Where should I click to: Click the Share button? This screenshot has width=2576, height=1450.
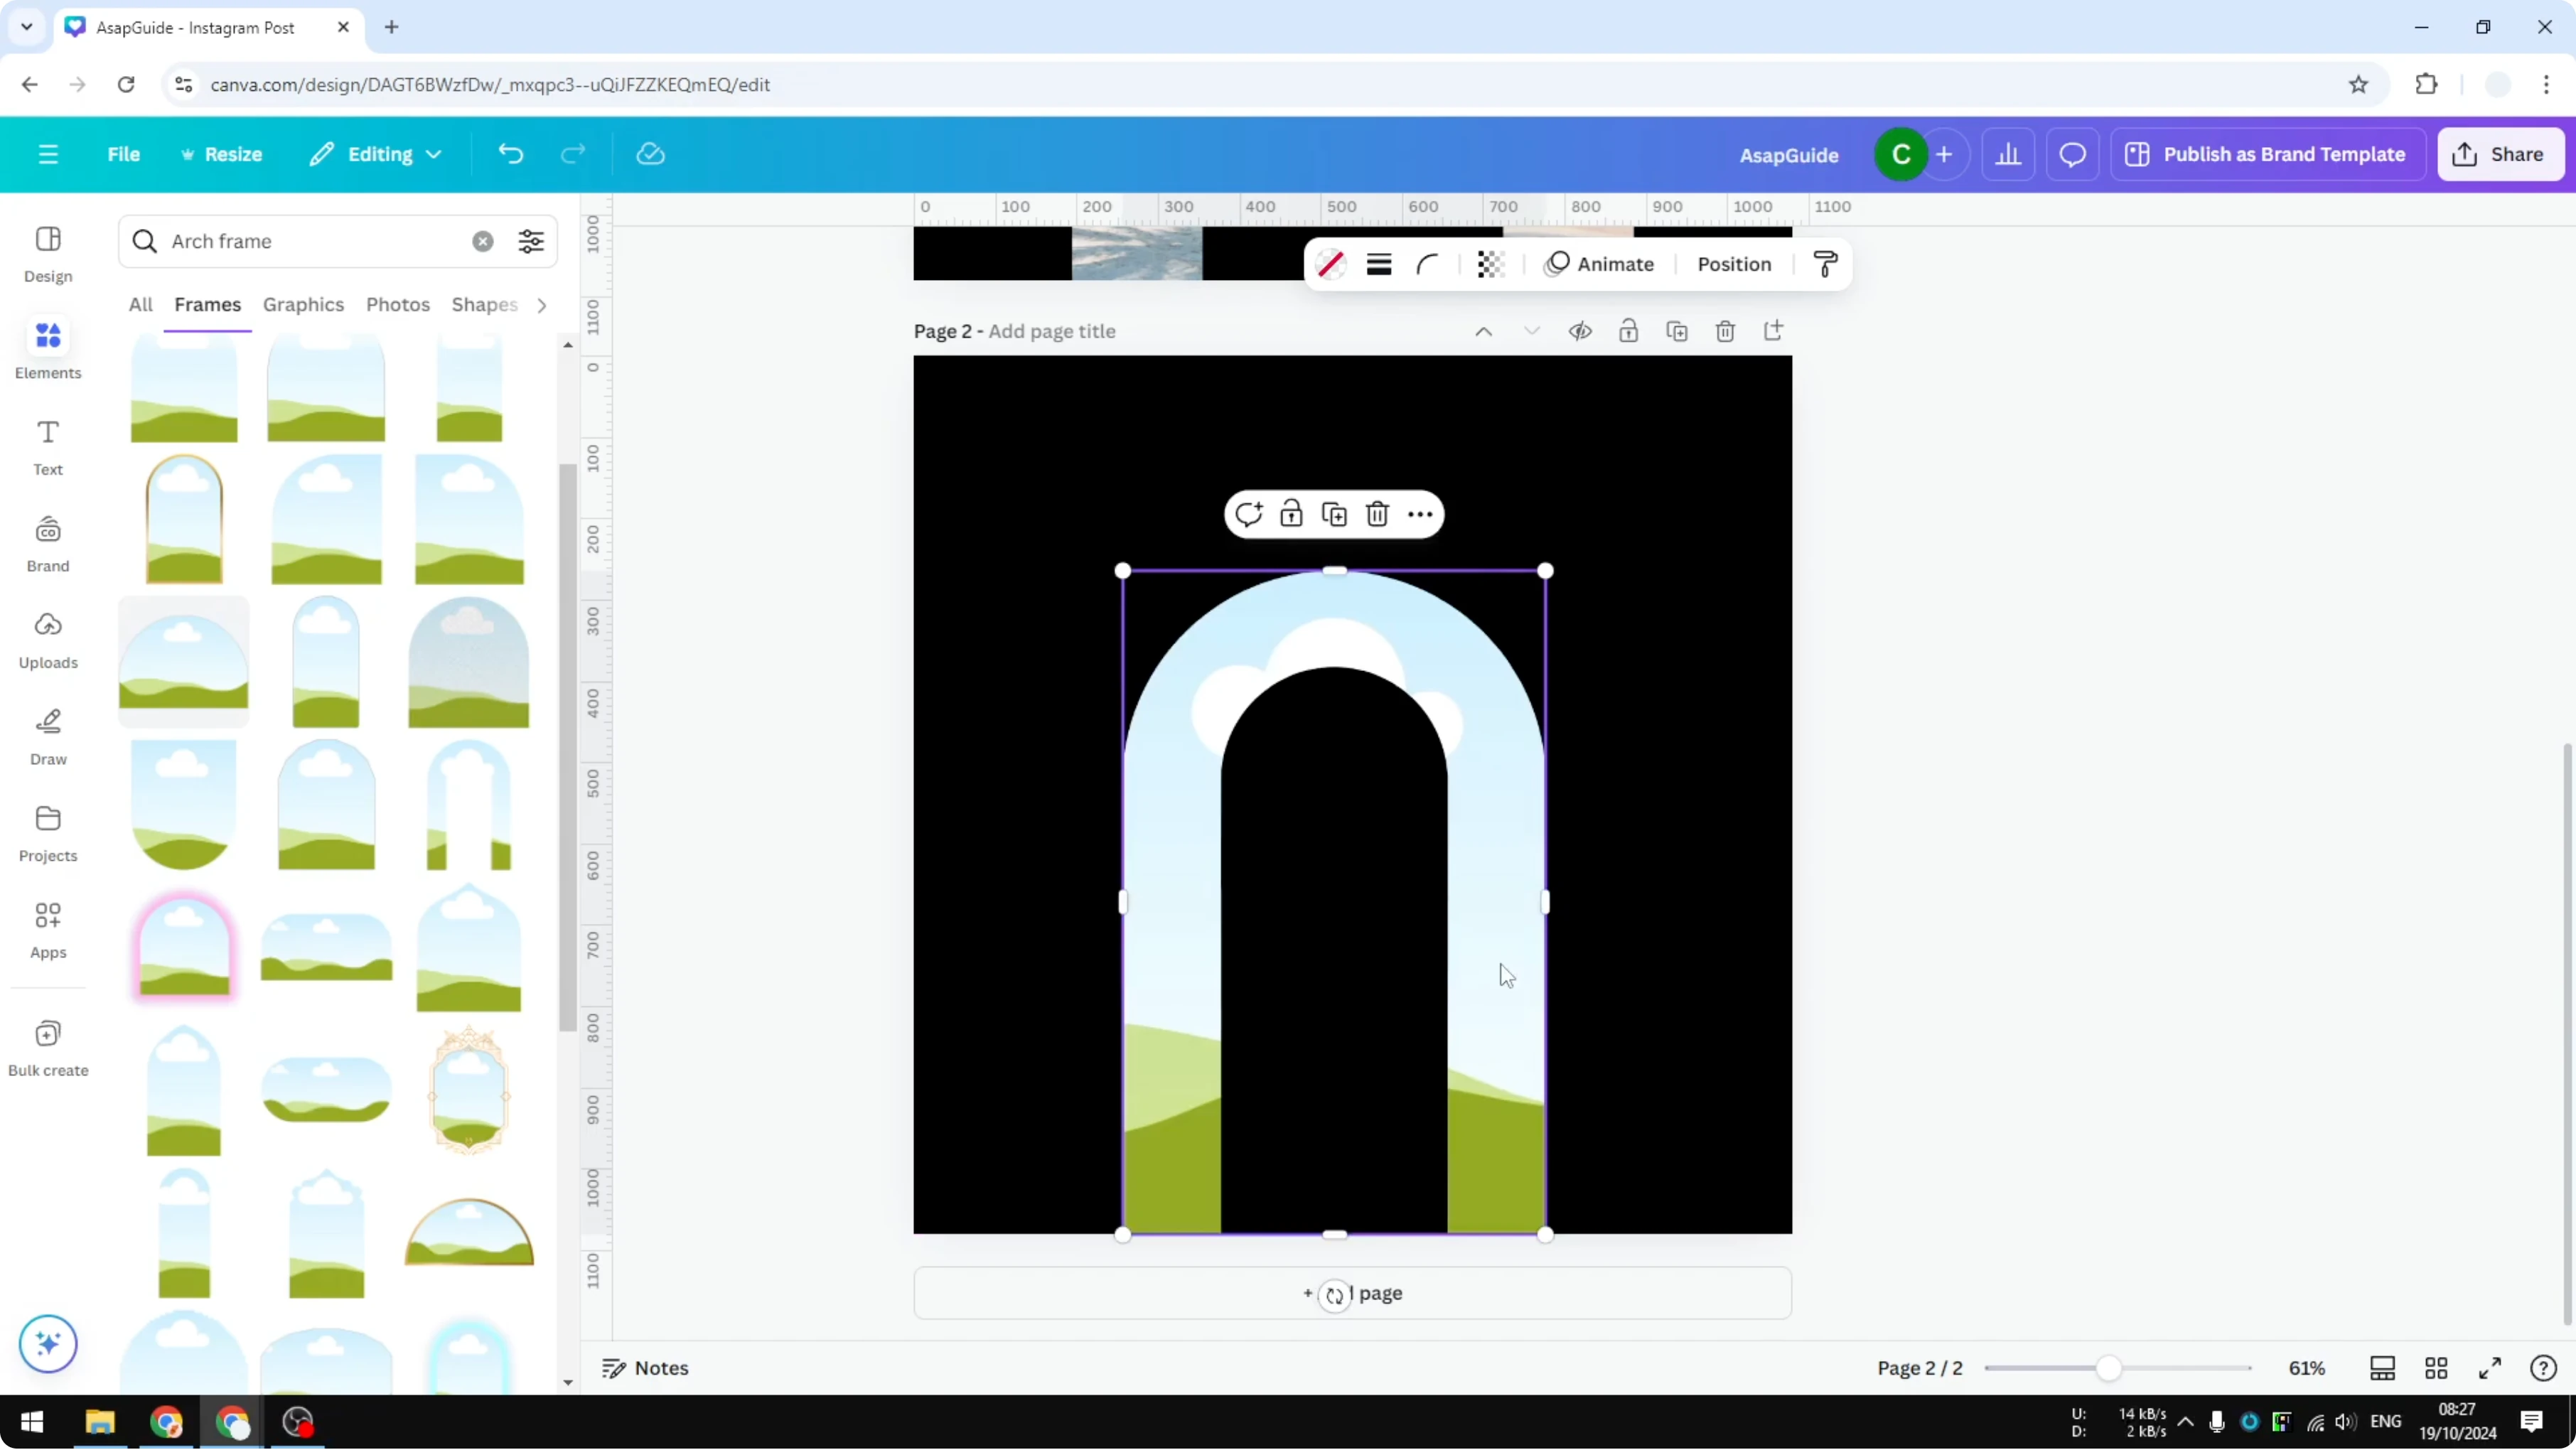[2501, 153]
